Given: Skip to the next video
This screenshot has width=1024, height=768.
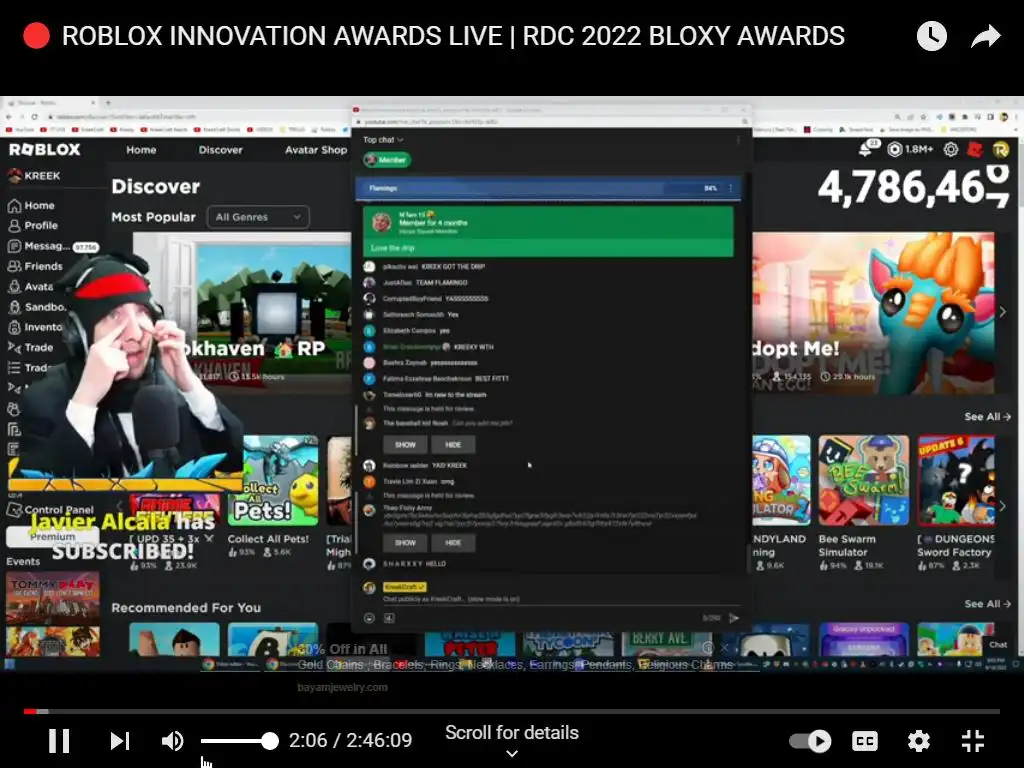Looking at the screenshot, I should click(120, 741).
